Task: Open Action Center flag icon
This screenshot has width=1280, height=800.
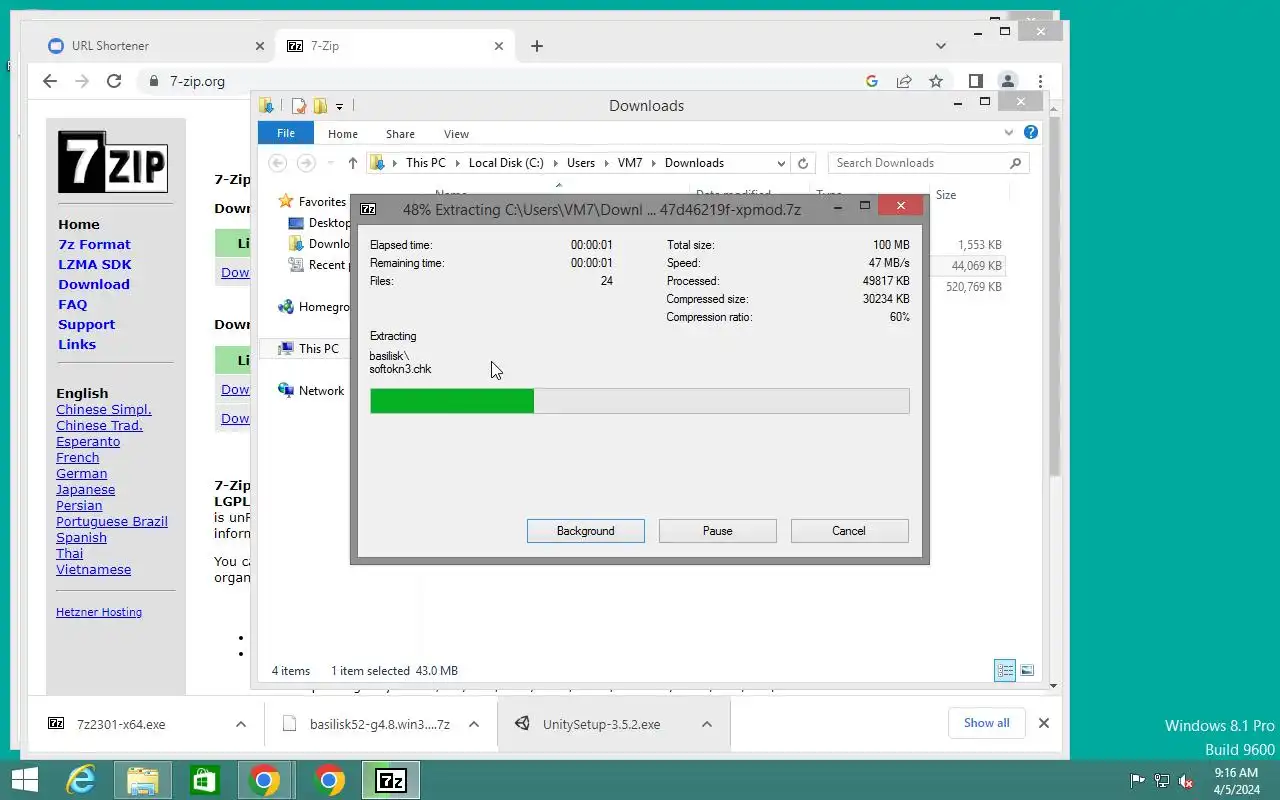Action: 1137,781
